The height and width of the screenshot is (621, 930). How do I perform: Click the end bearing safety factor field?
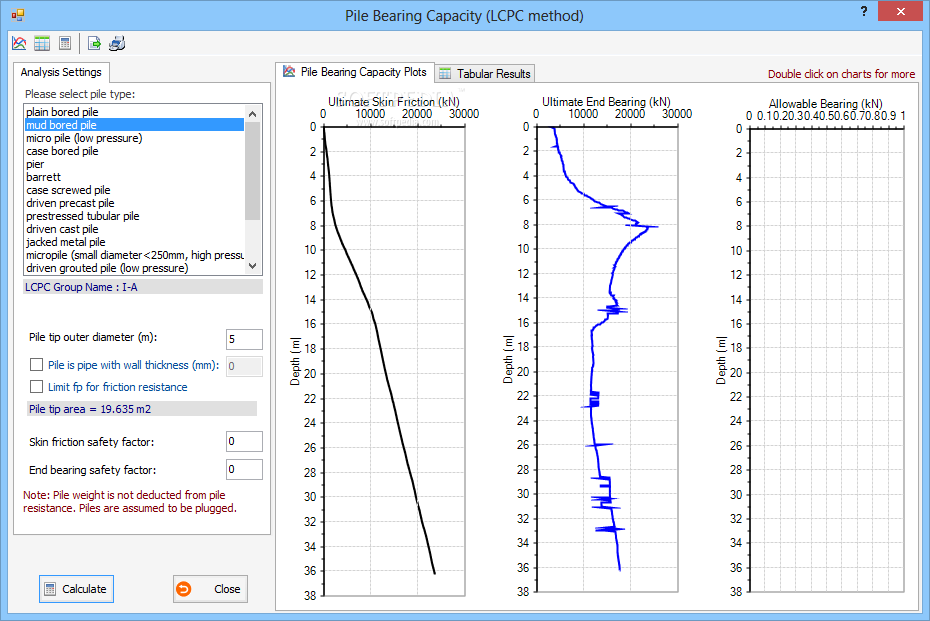coord(244,469)
